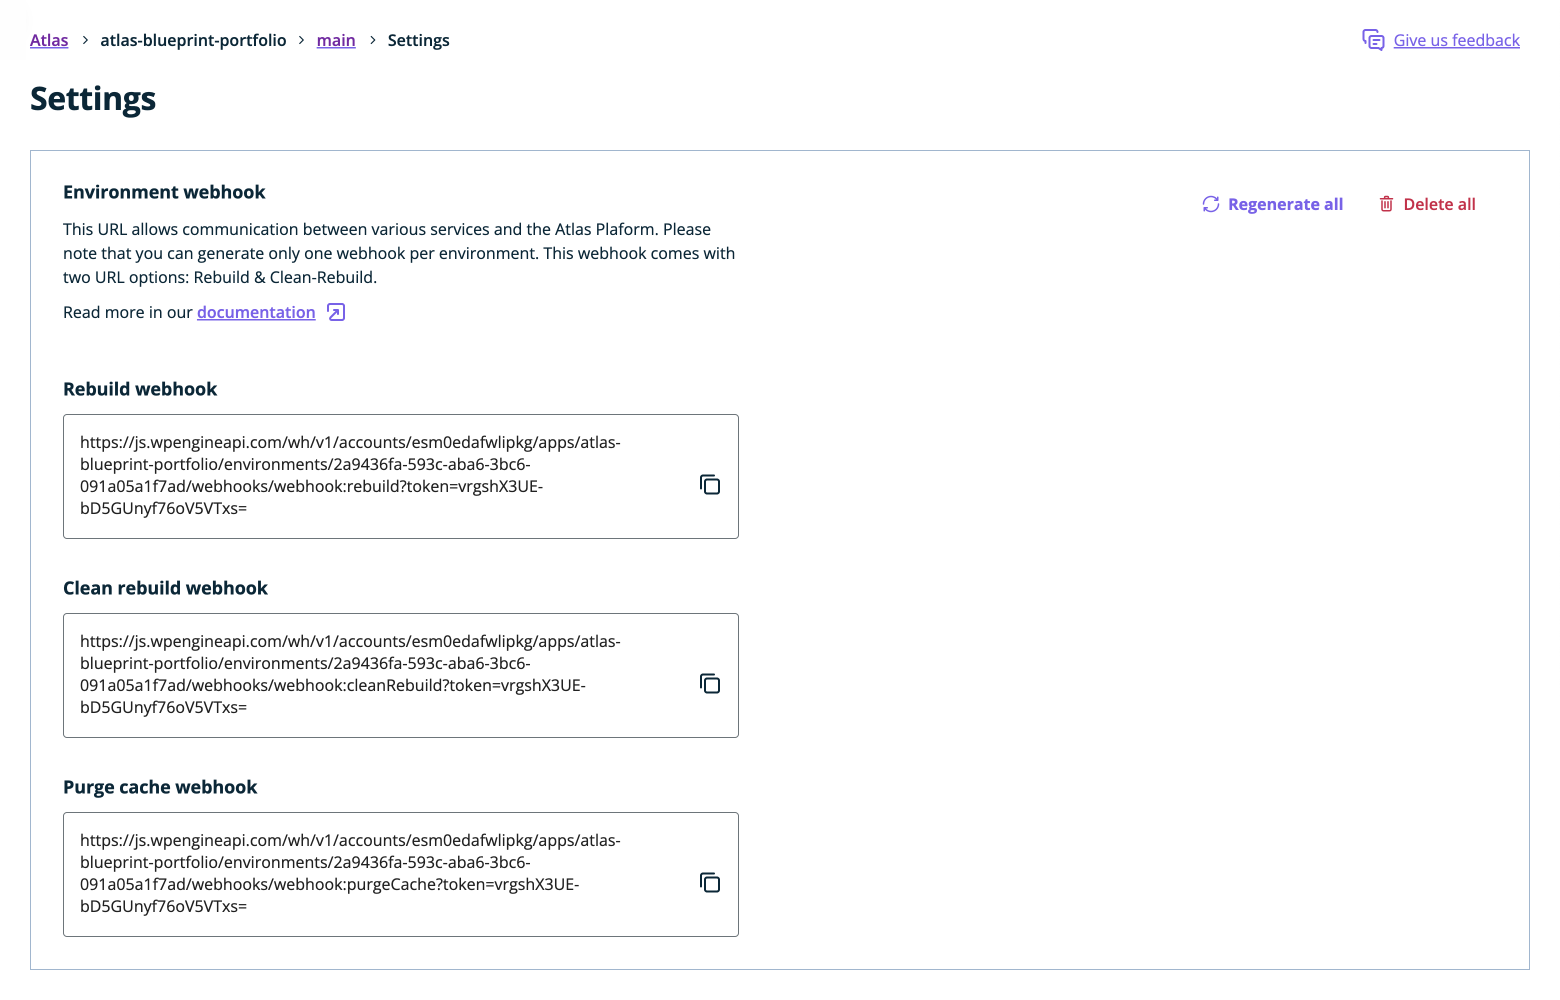This screenshot has width=1560, height=1000.
Task: Click the paragraph starting 'This URL allows communication'
Action: click(x=399, y=253)
